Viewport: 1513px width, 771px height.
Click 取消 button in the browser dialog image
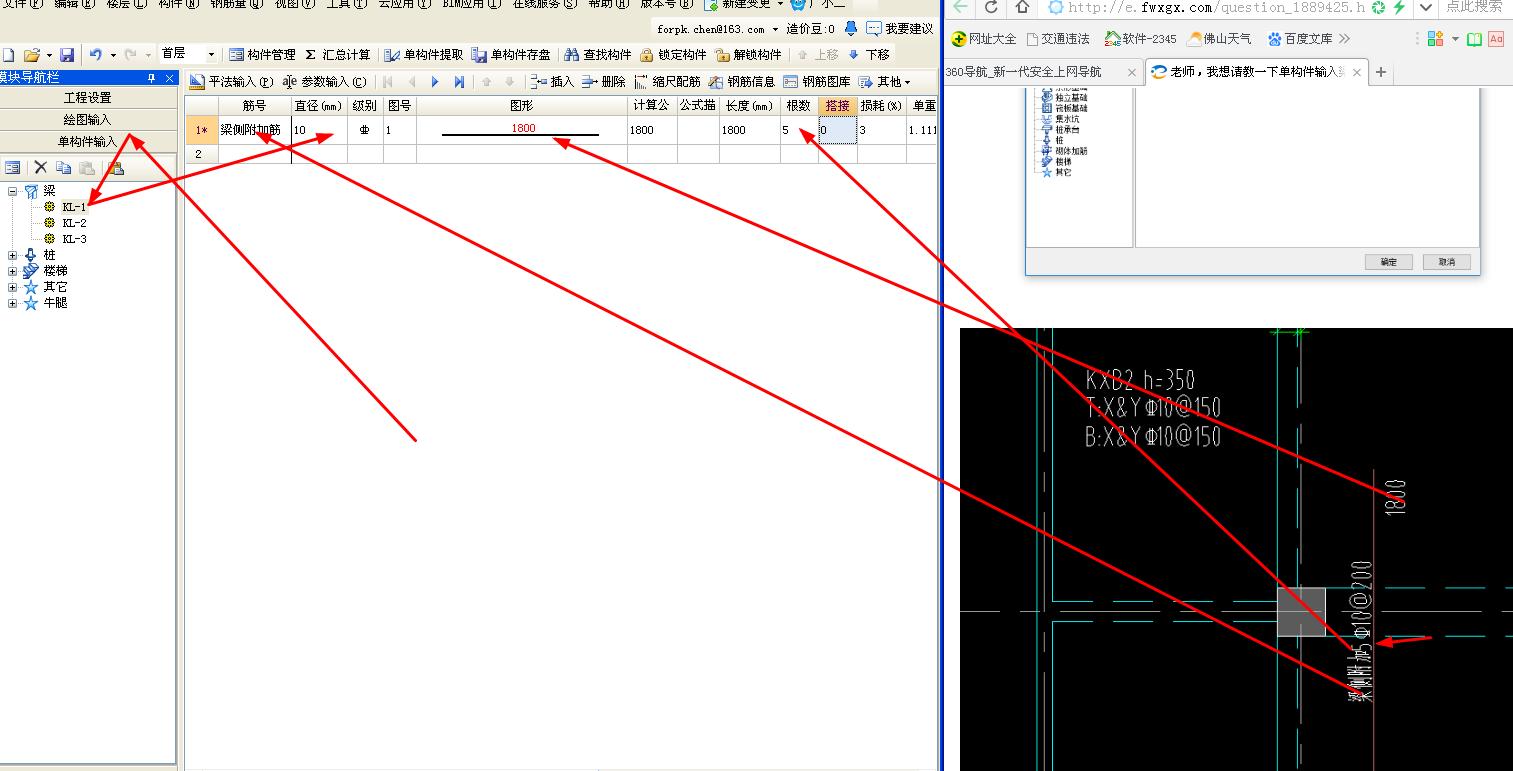(1446, 261)
